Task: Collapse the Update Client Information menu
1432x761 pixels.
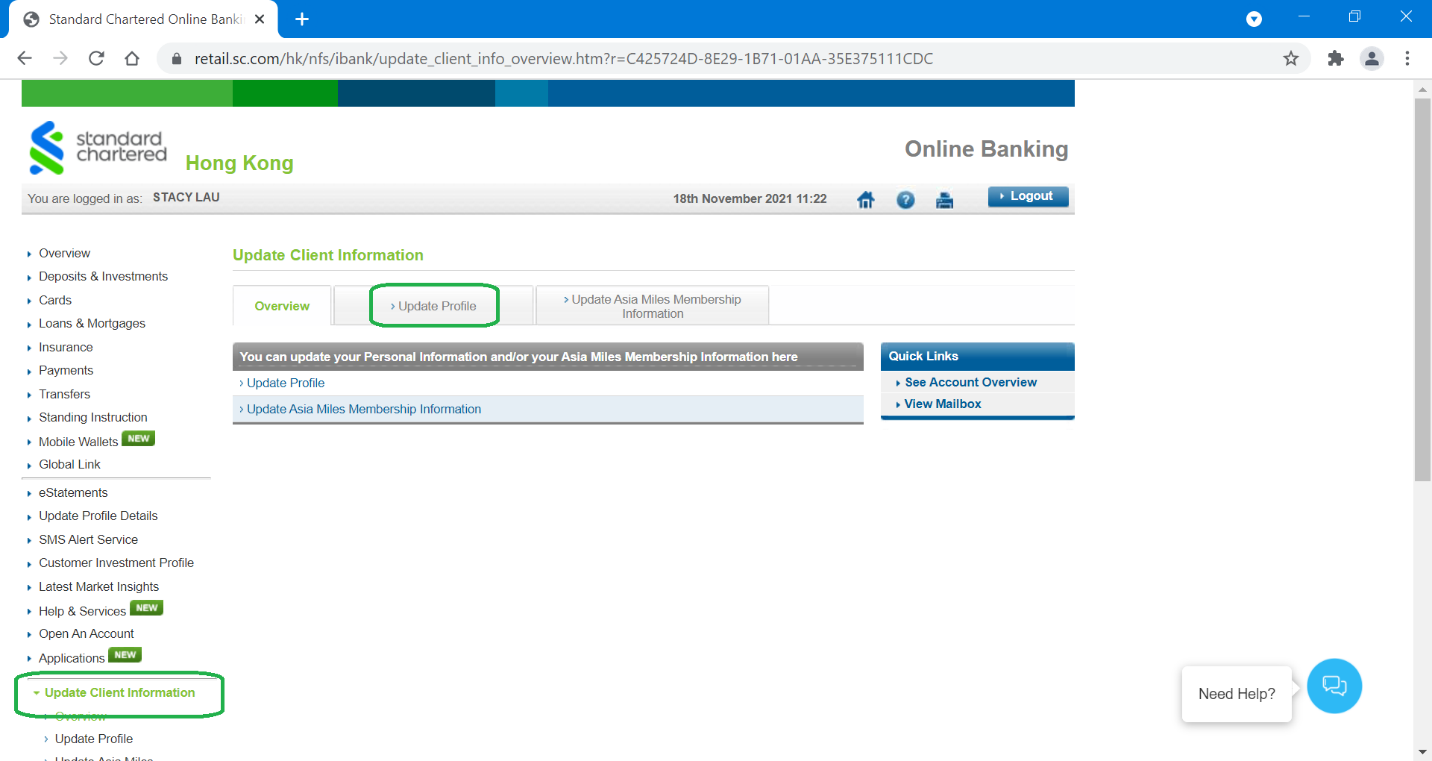Action: tap(119, 693)
